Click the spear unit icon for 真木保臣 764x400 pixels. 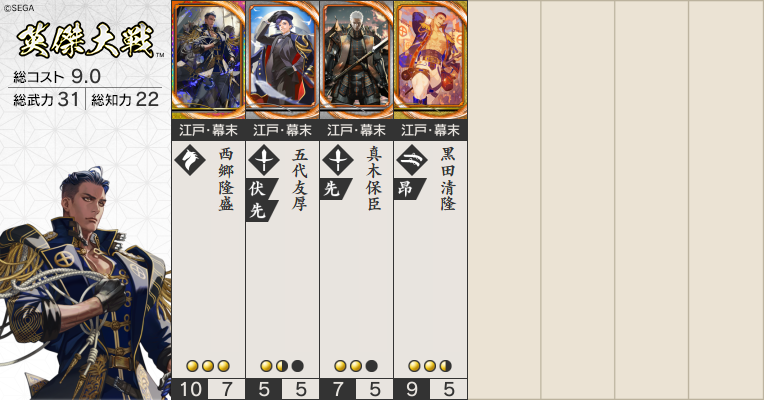(x=338, y=160)
